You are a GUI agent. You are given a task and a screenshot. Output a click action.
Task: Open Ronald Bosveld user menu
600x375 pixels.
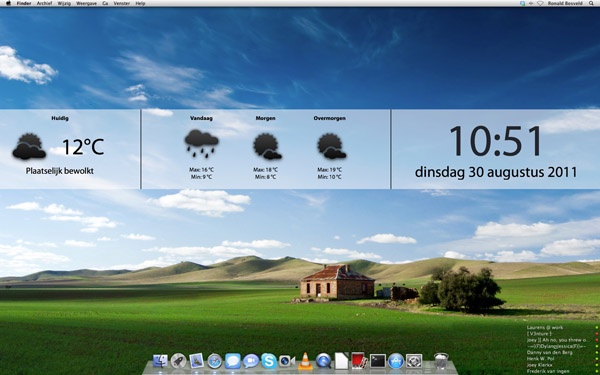(565, 3)
